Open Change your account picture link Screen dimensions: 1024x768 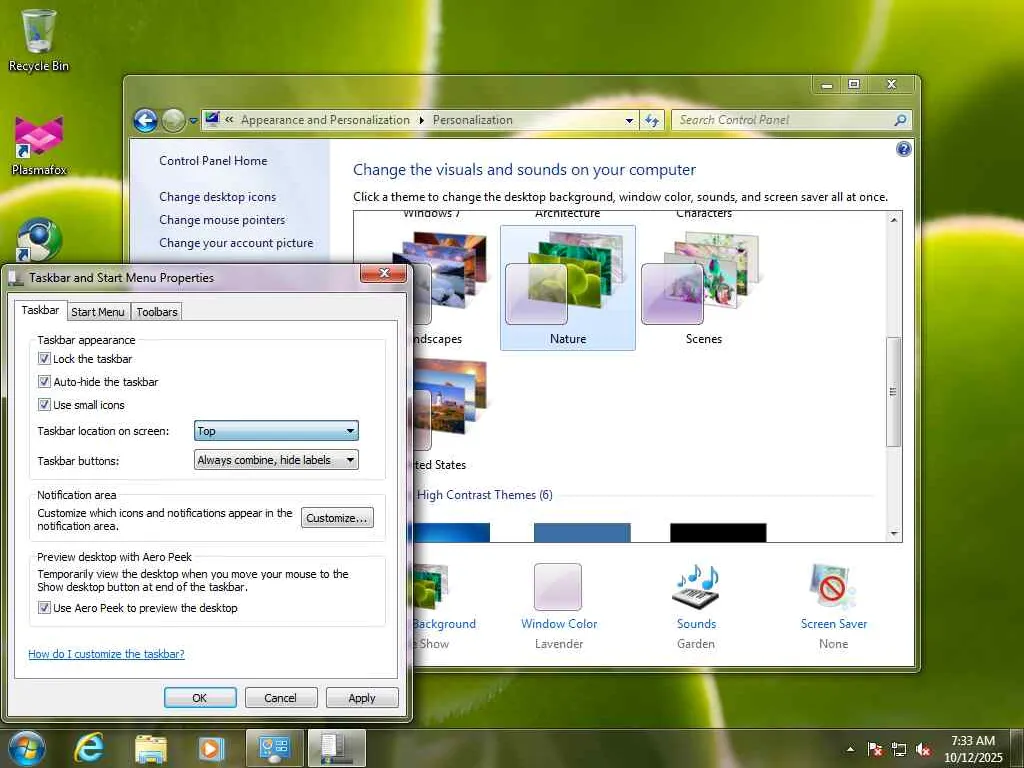[x=236, y=242]
